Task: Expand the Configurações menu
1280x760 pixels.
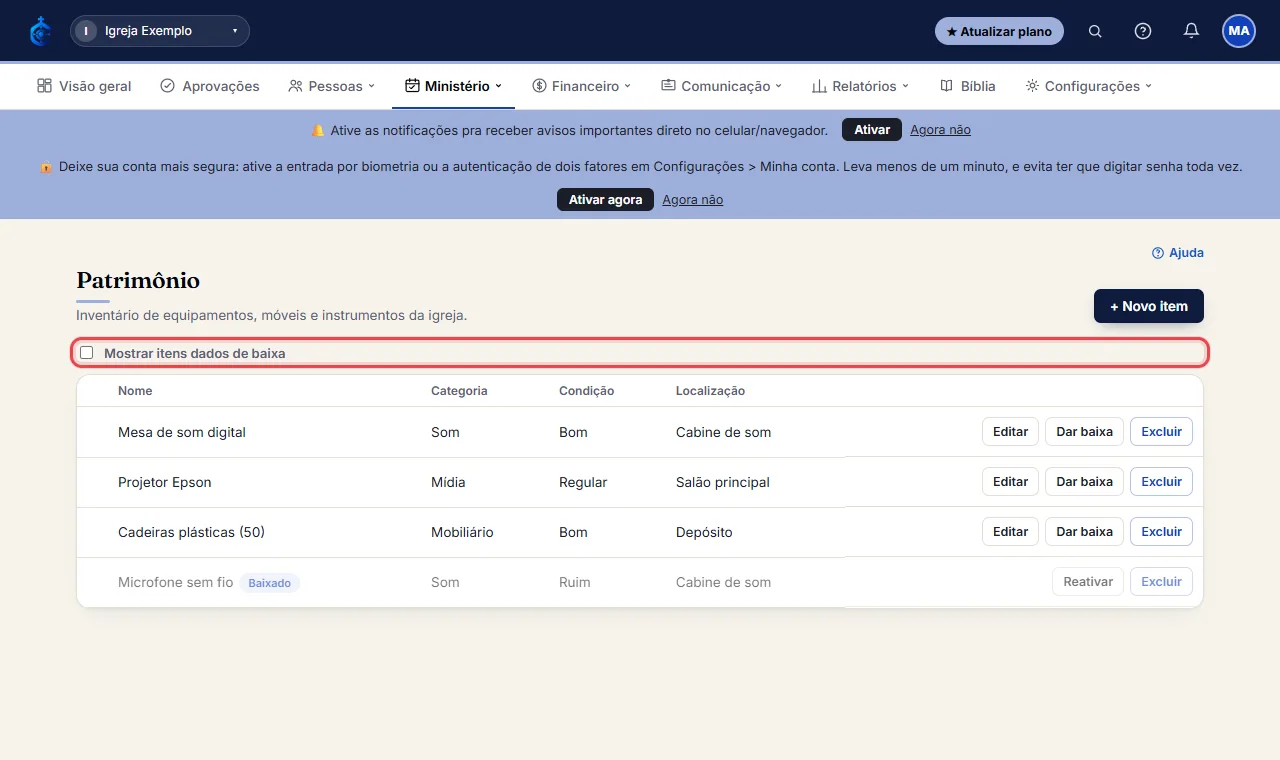Action: (1088, 86)
